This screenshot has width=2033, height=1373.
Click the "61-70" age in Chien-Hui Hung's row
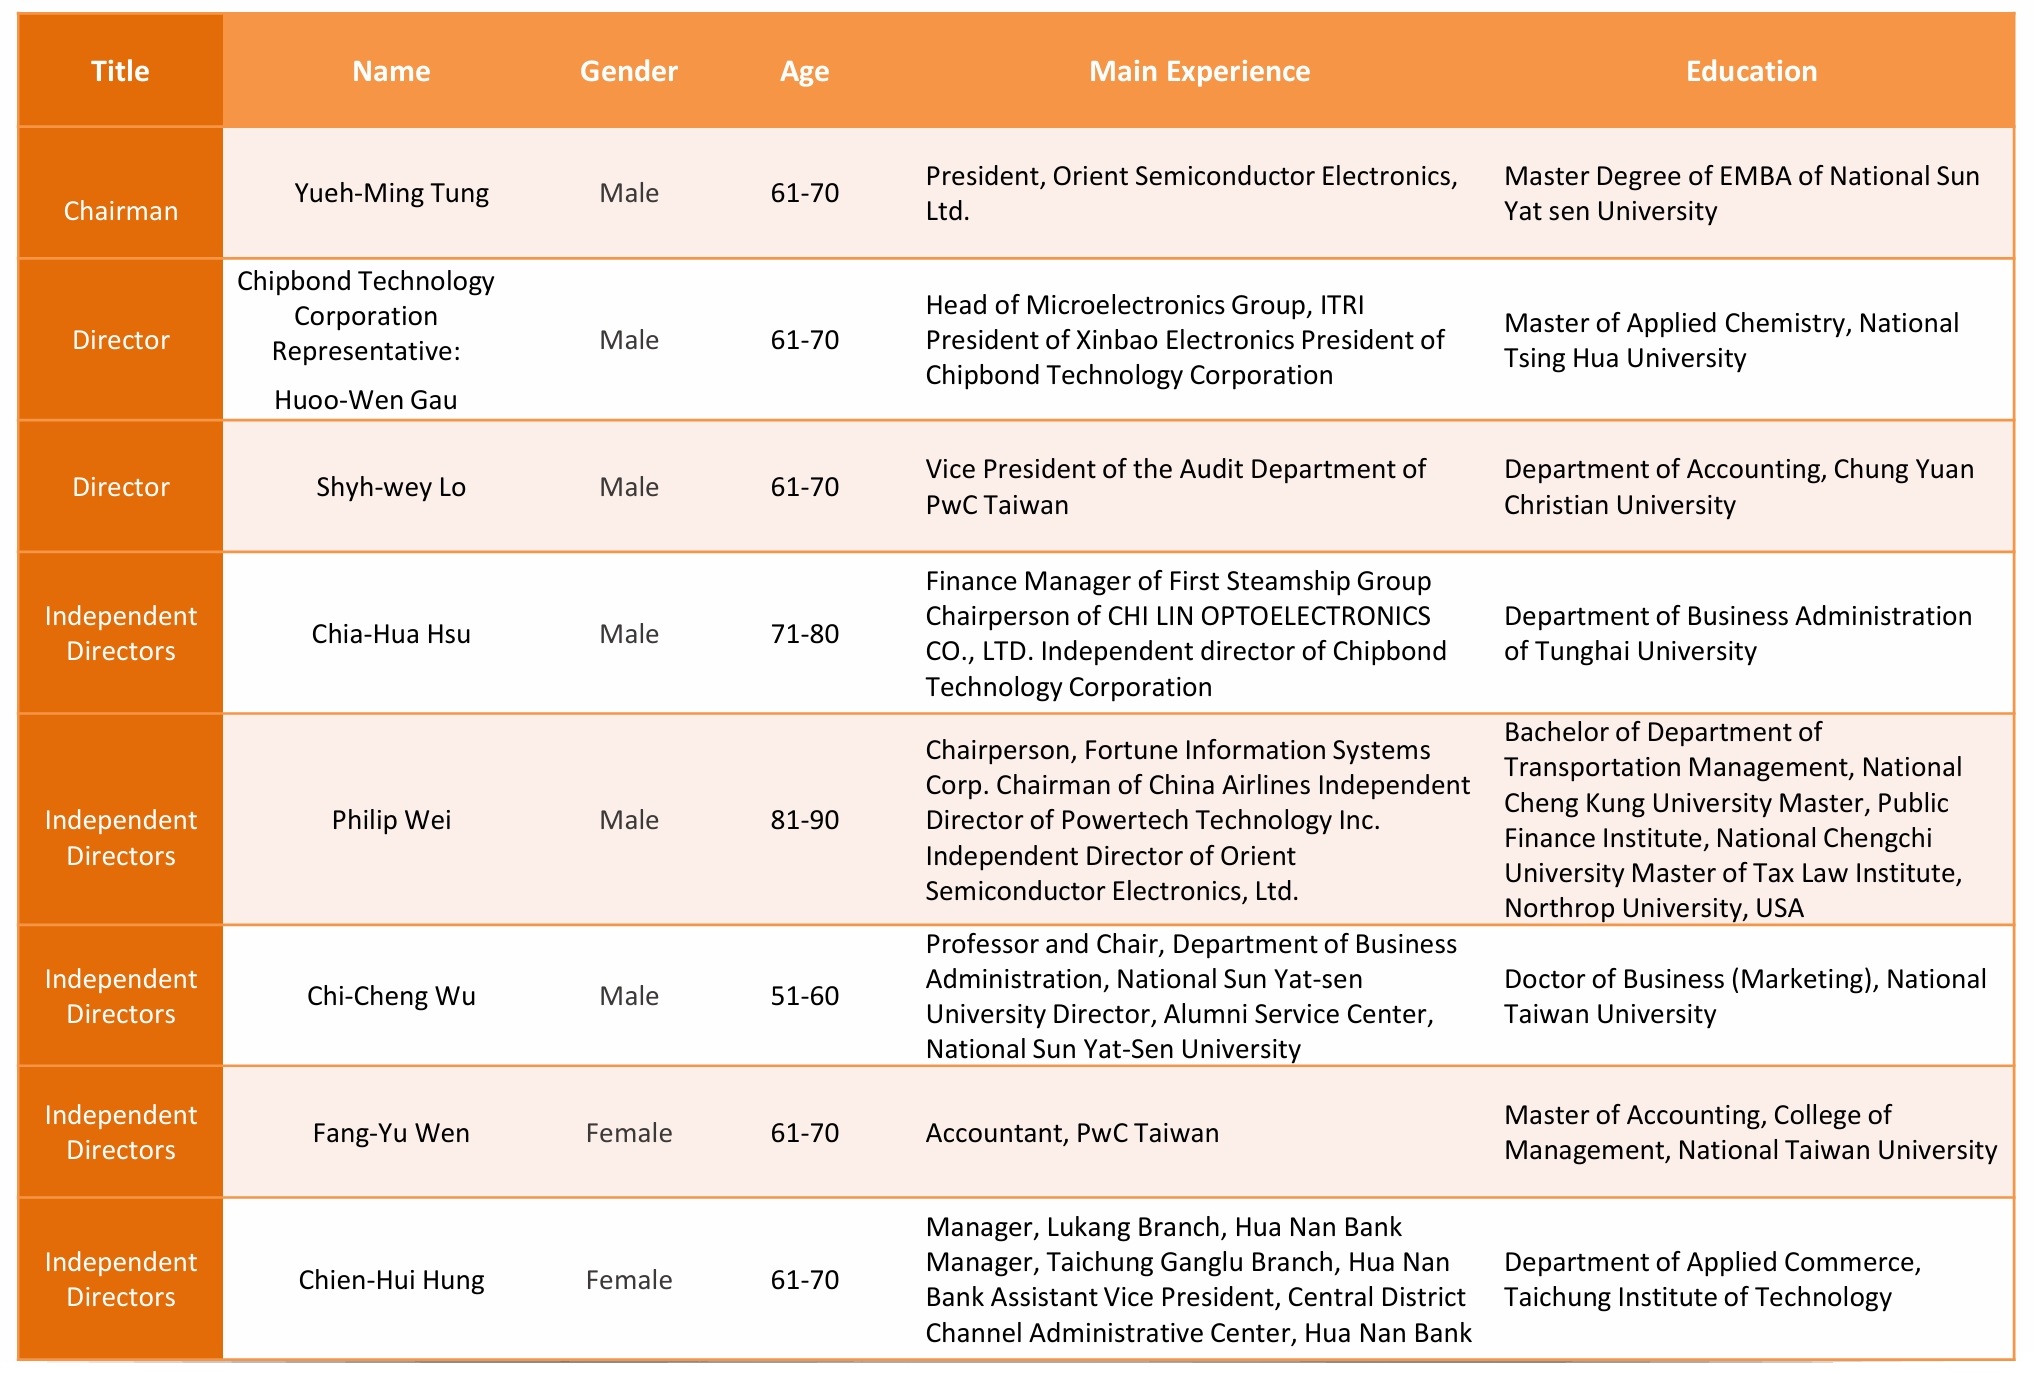805,1280
